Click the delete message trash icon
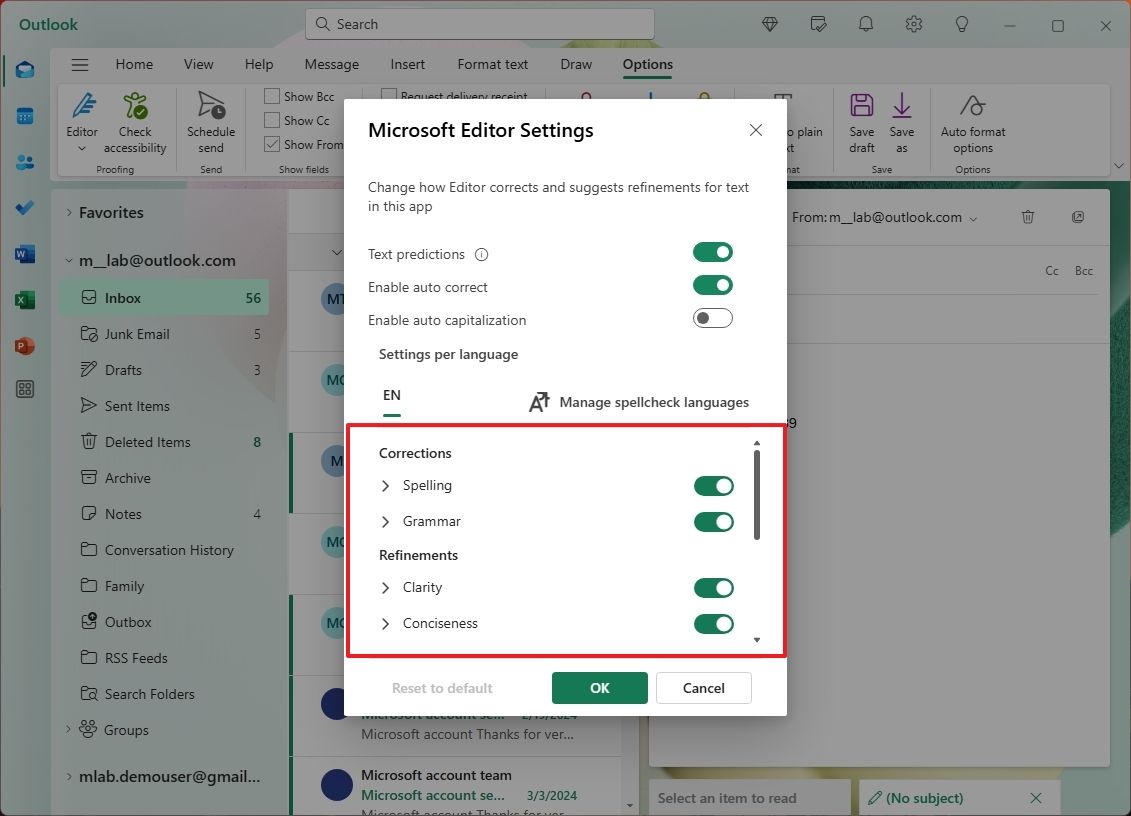This screenshot has width=1131, height=816. point(1028,217)
